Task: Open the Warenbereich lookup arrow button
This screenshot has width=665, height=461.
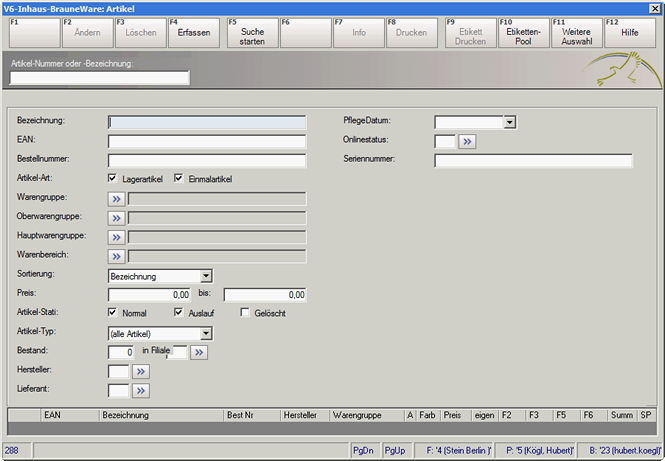Action: click(x=117, y=256)
